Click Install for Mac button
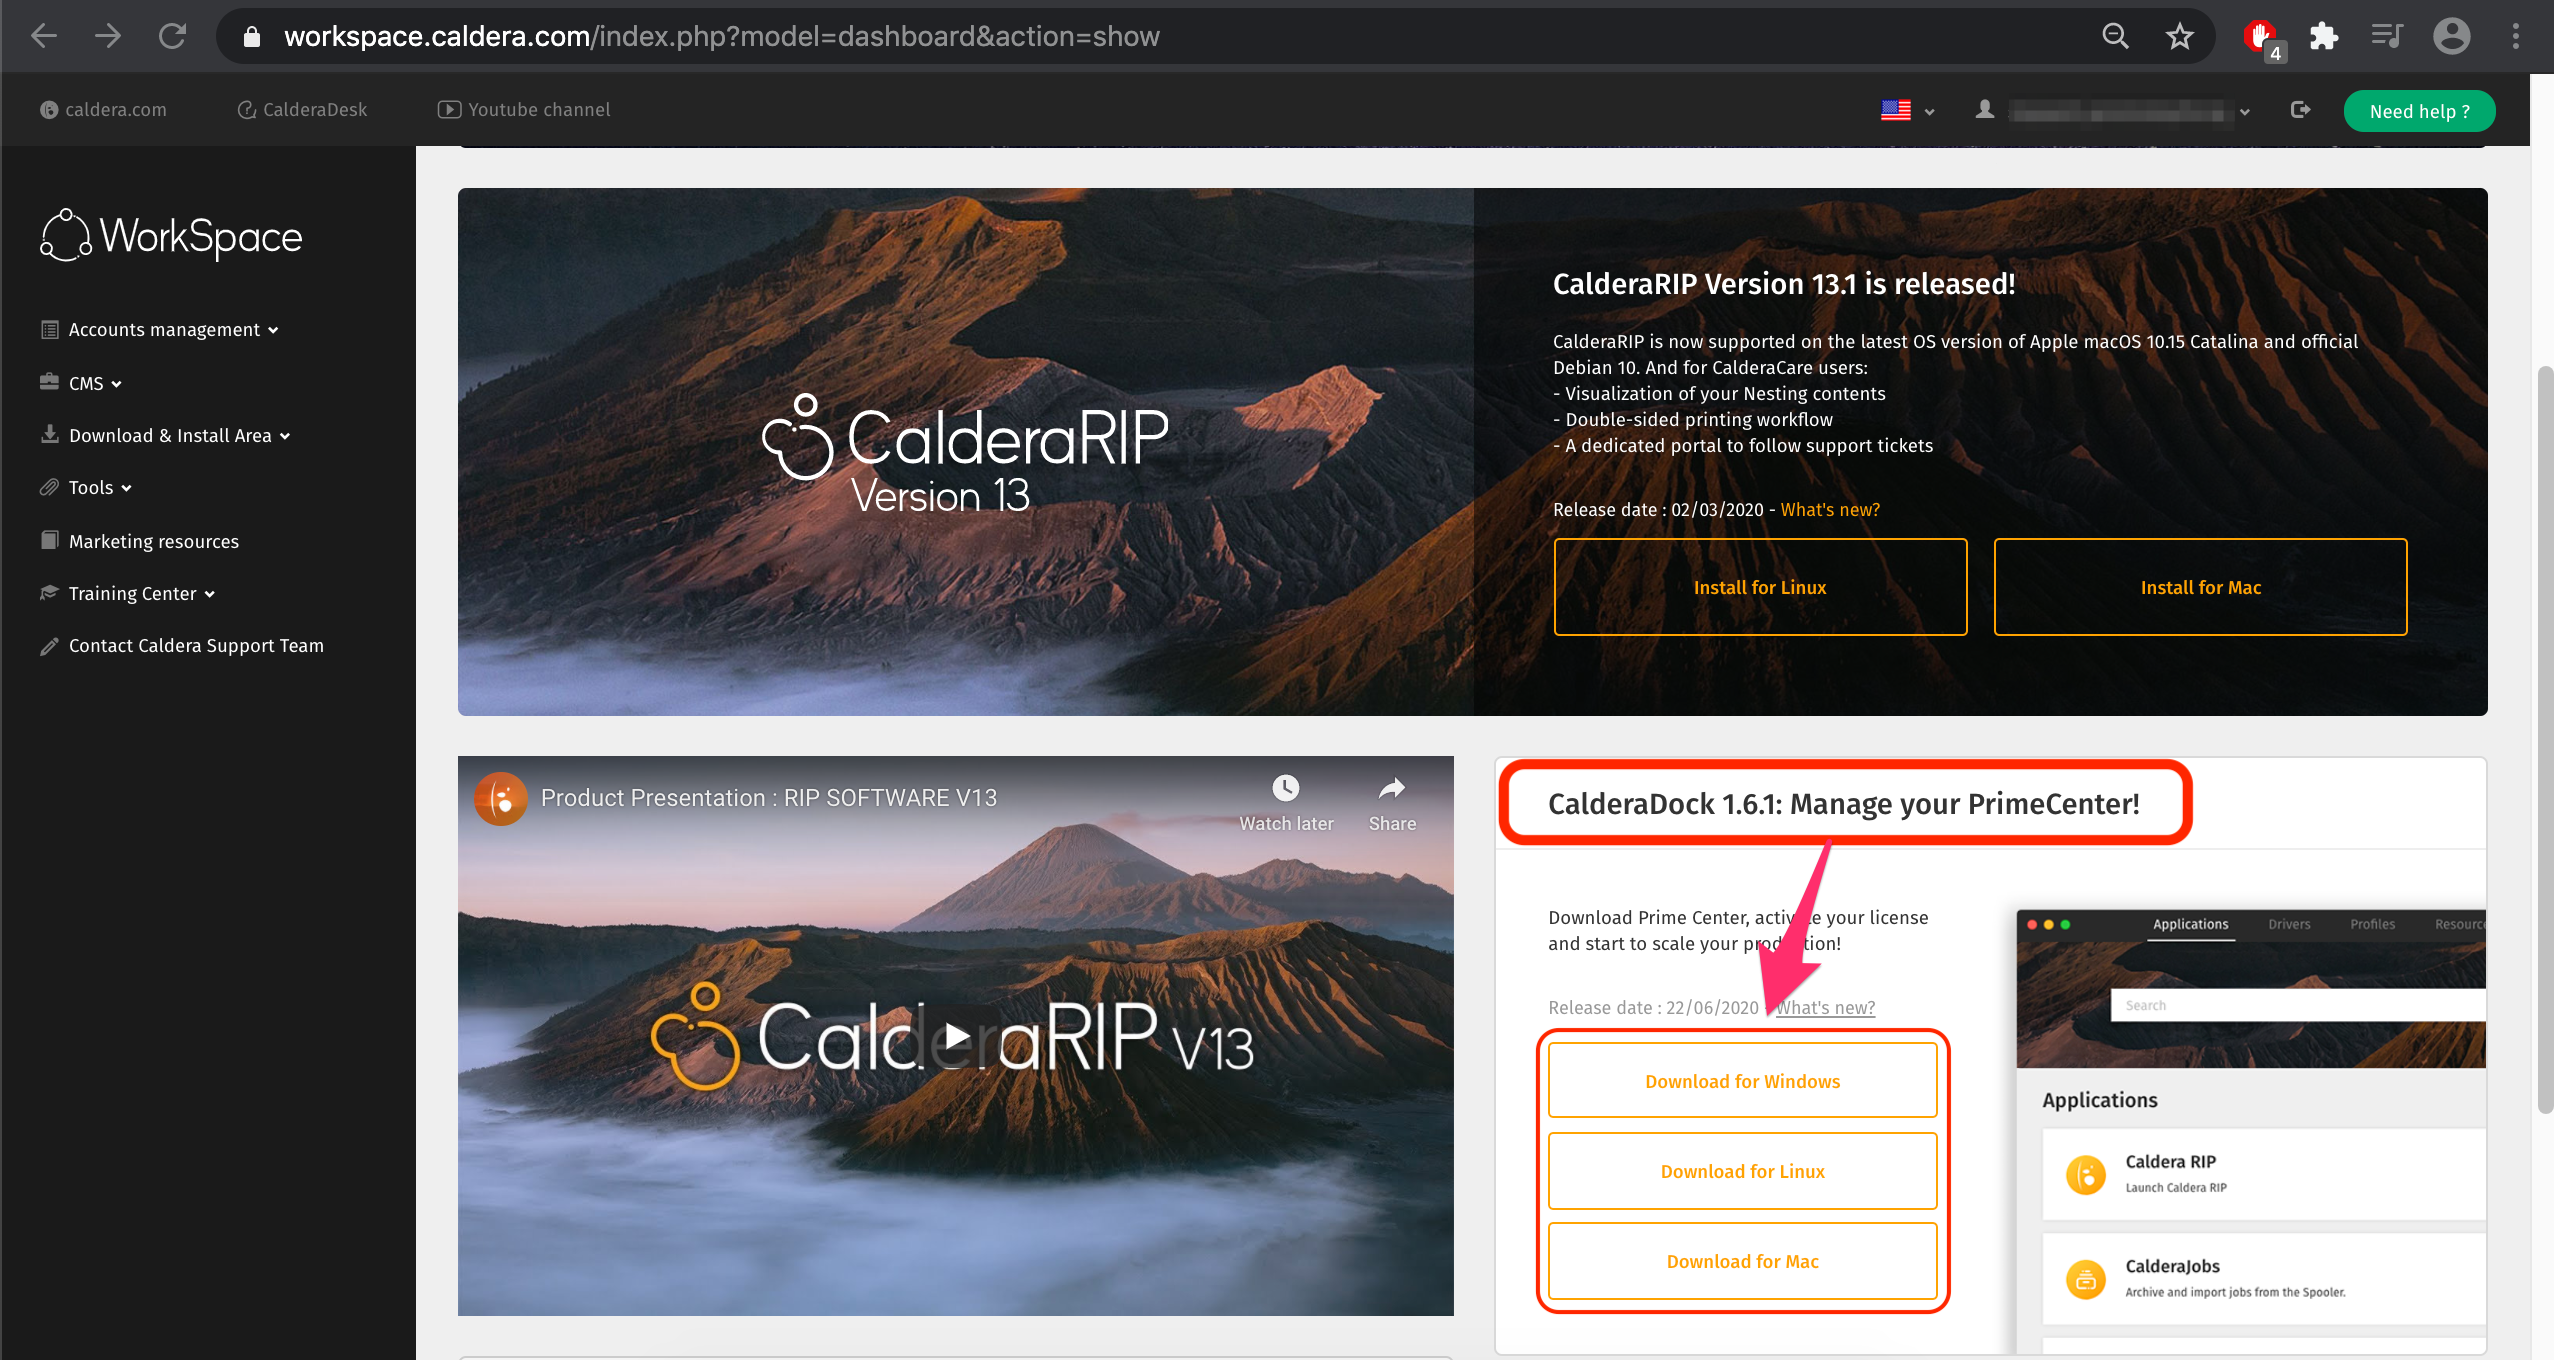 click(x=2199, y=588)
